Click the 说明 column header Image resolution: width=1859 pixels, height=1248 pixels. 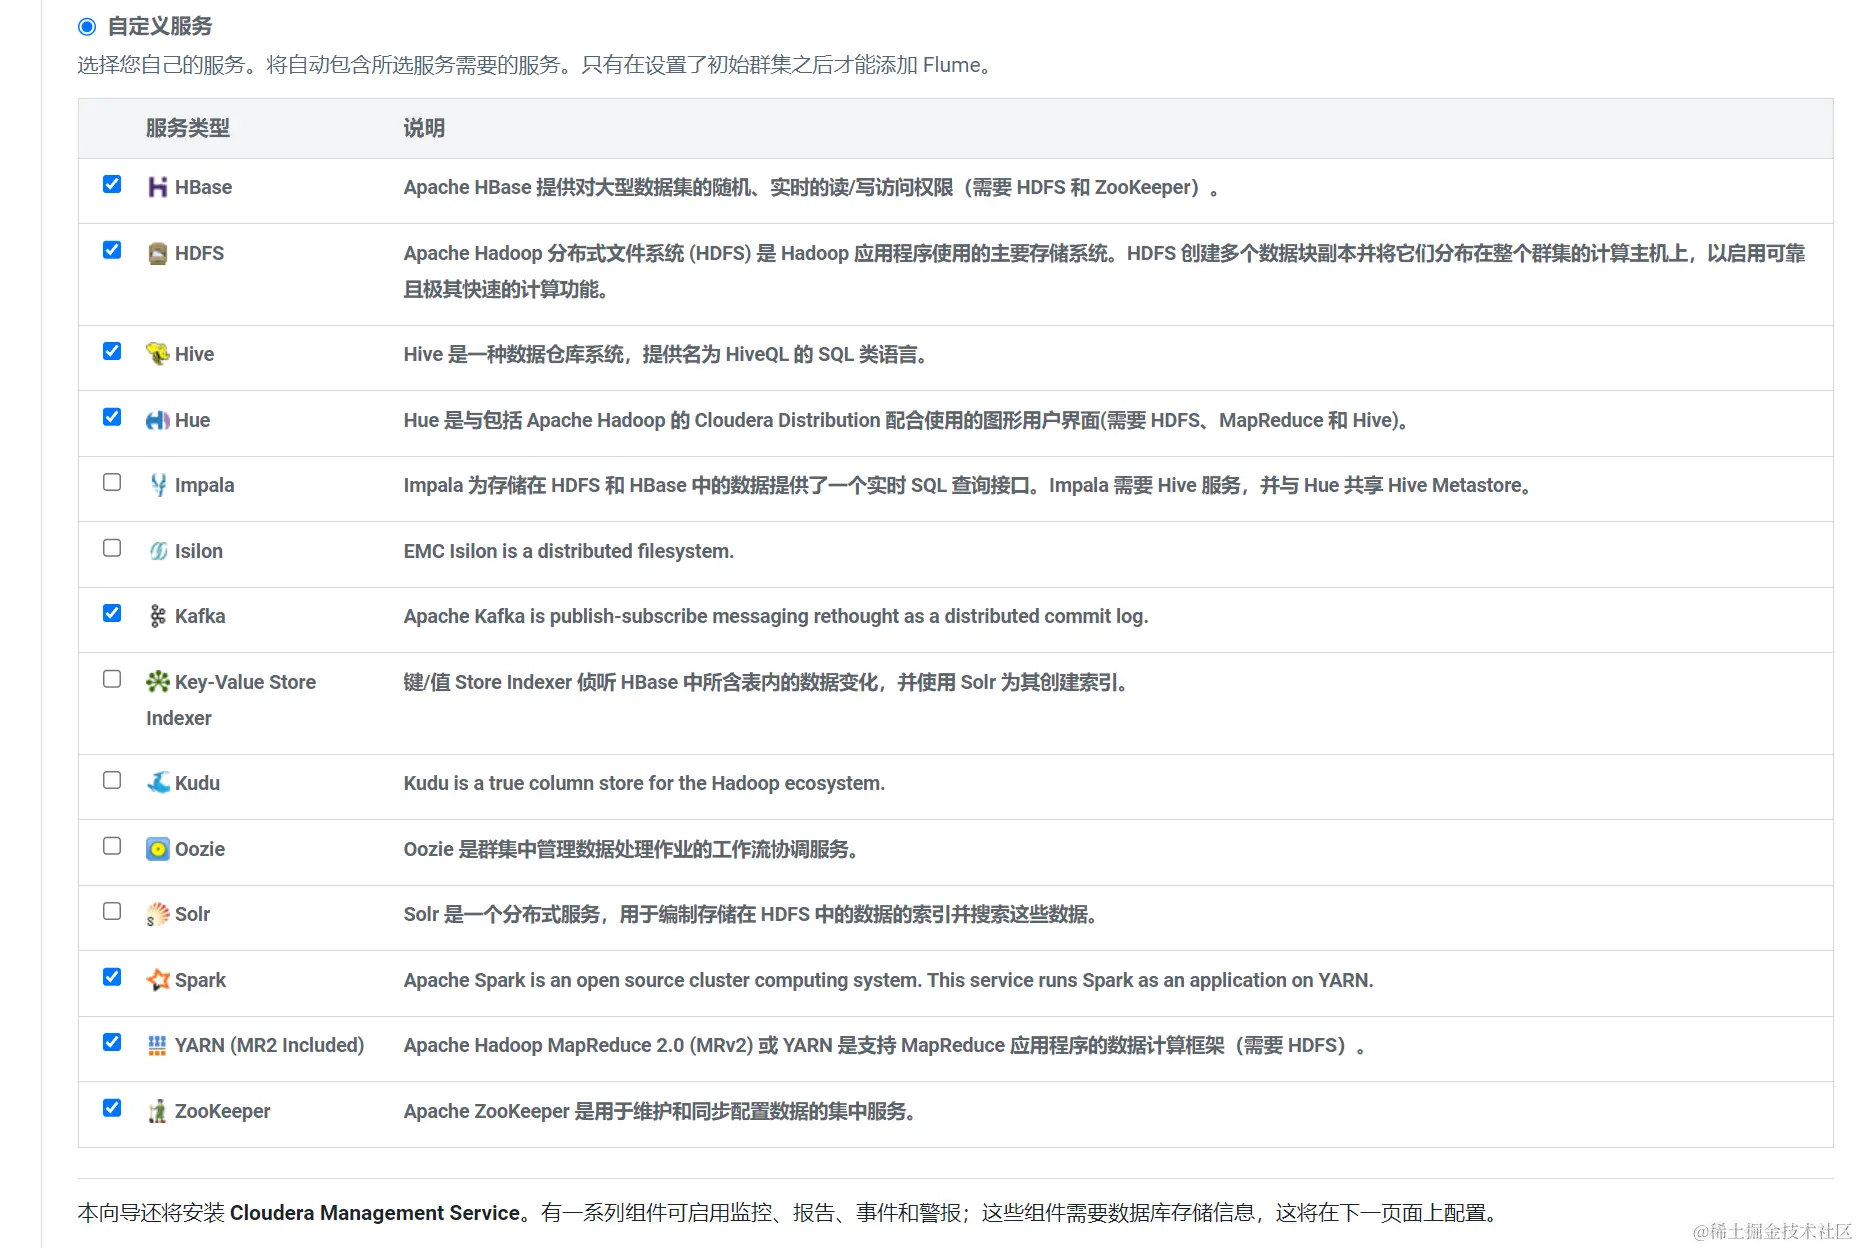[x=424, y=128]
